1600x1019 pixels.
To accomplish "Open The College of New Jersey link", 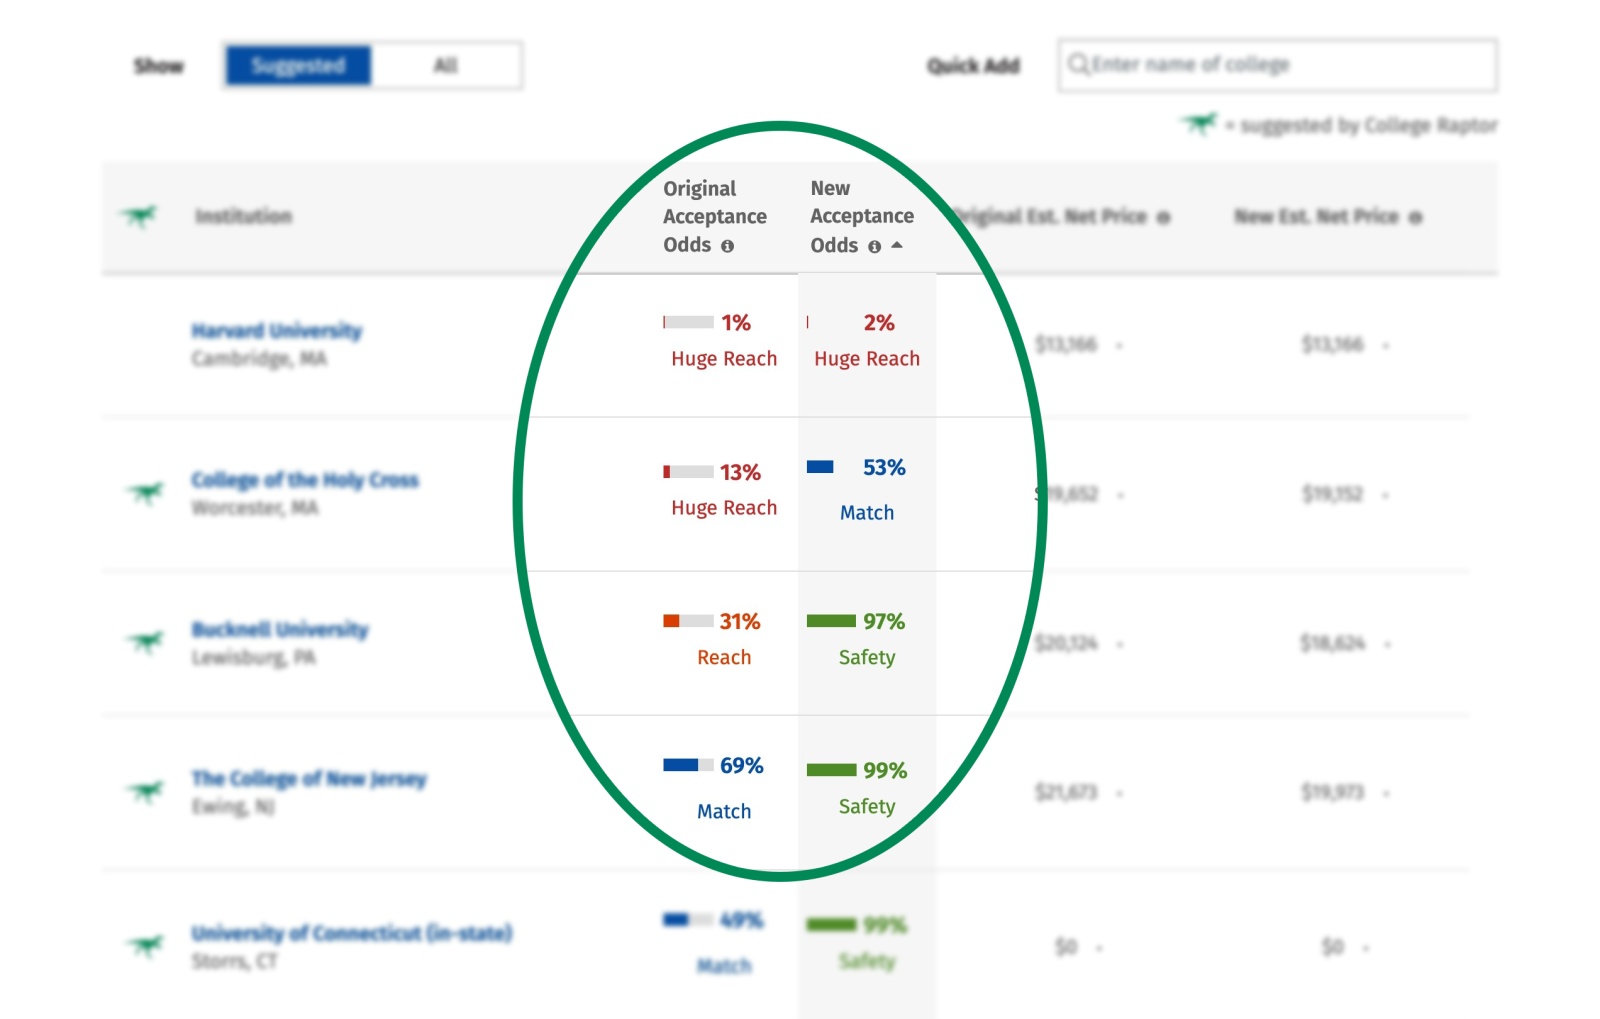I will [x=309, y=778].
